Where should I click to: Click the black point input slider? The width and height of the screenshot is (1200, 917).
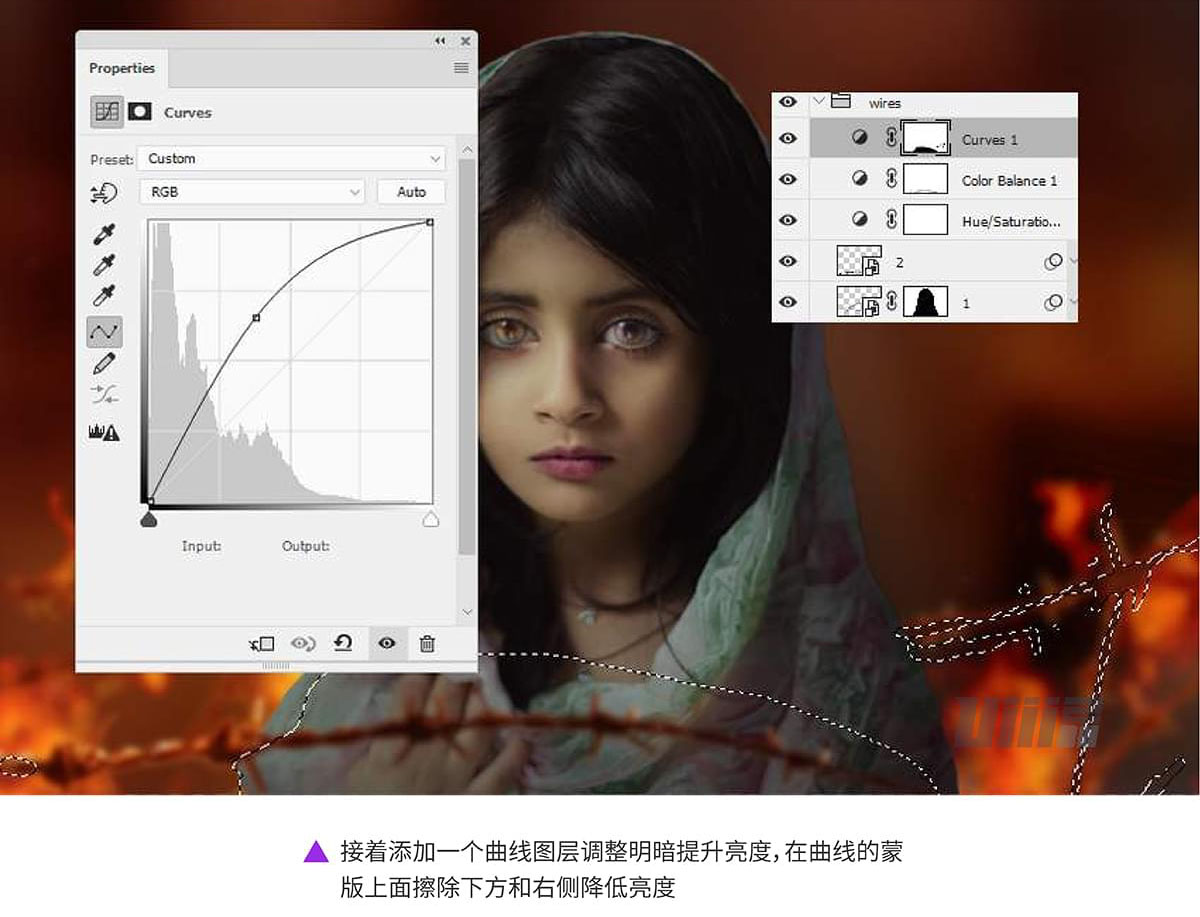[149, 519]
